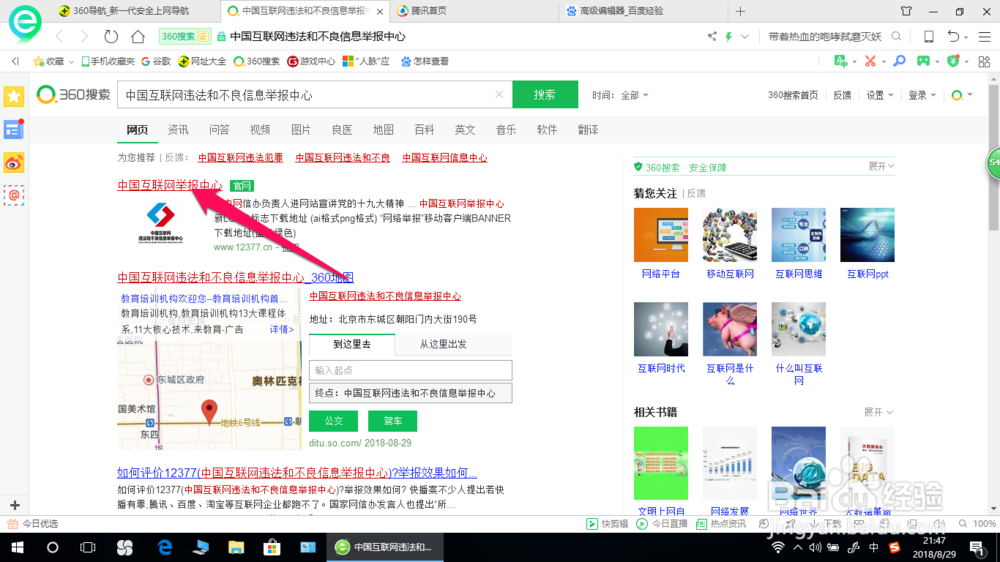This screenshot has height=562, width=1000.
Task: Open the favorites star in sidebar
Action: coord(14,96)
